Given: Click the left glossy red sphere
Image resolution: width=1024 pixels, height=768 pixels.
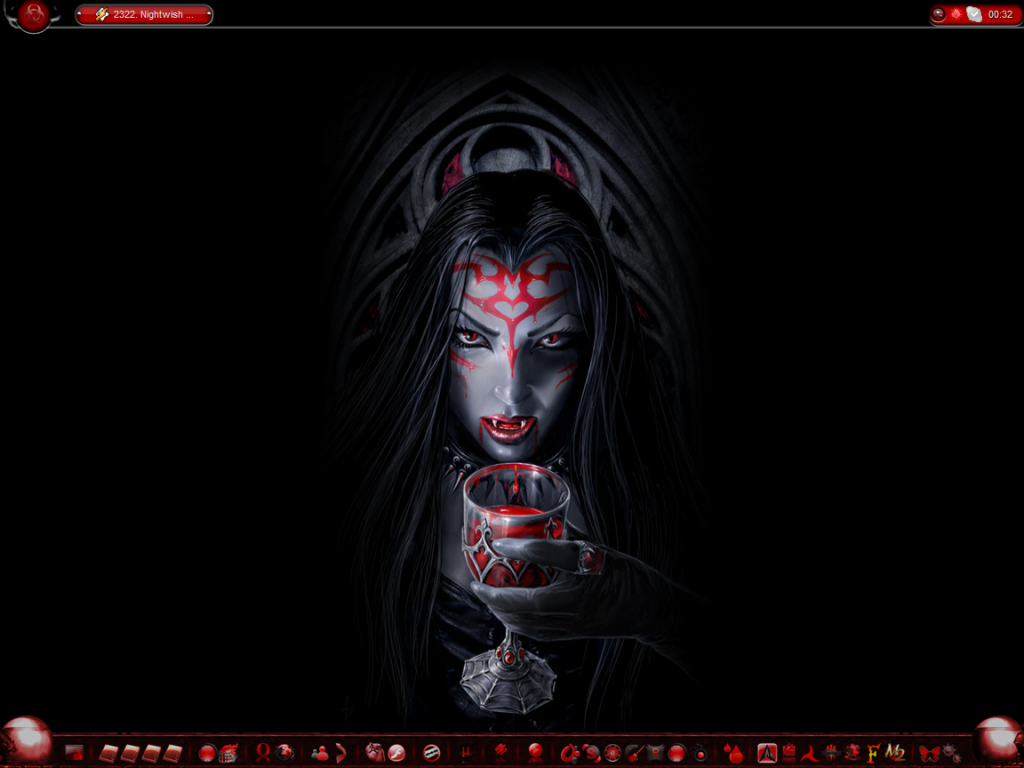Looking at the screenshot, I should 27,740.
